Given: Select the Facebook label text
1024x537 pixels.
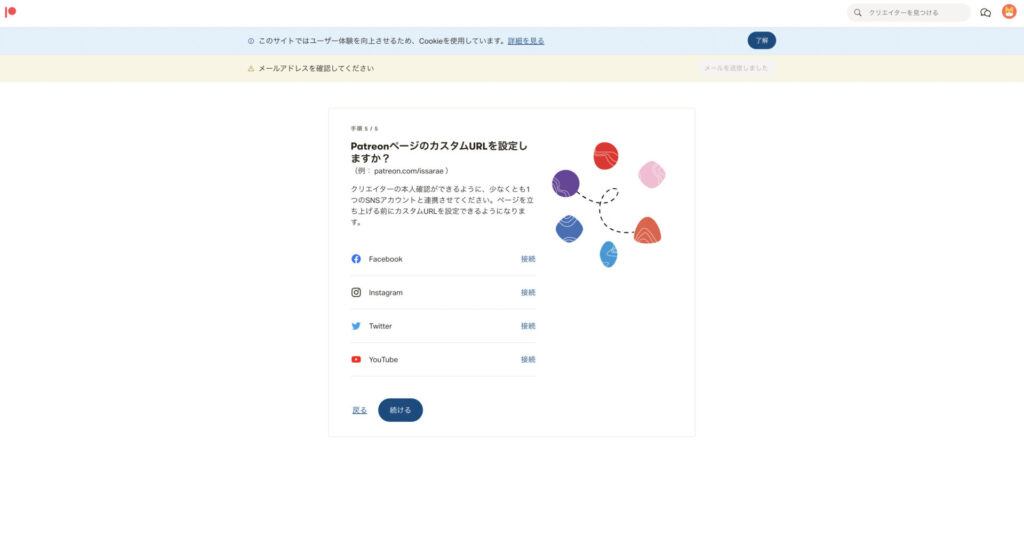Looking at the screenshot, I should click(385, 259).
